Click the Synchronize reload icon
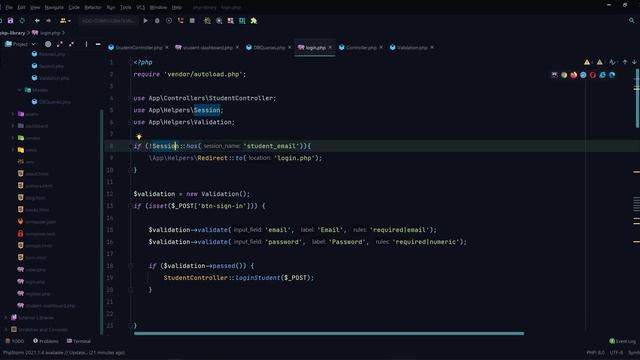The image size is (640, 360). click(22, 20)
